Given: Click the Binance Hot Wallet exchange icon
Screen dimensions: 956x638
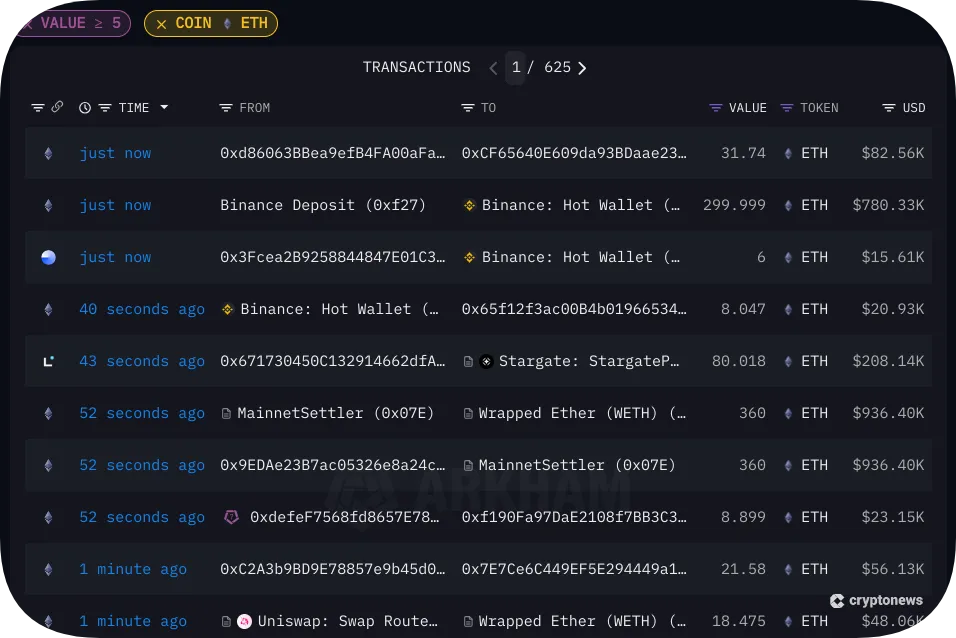Looking at the screenshot, I should click(470, 205).
